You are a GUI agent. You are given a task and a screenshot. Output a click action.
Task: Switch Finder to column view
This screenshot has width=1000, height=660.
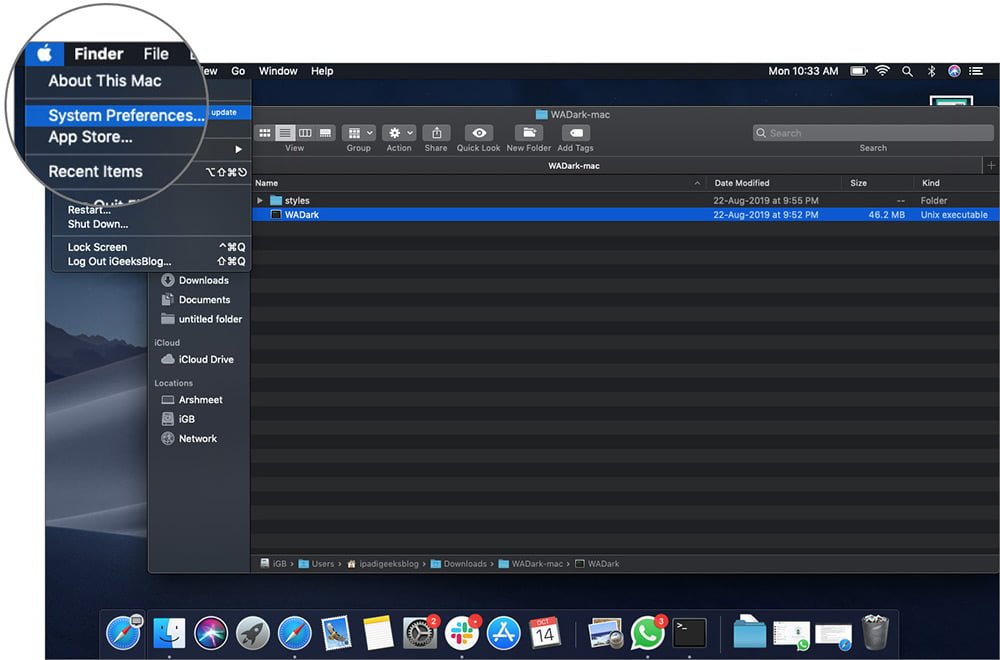point(305,133)
